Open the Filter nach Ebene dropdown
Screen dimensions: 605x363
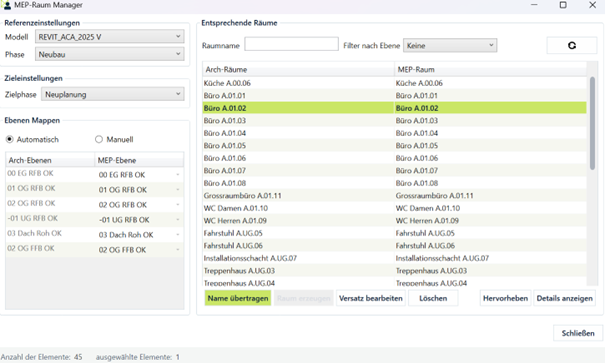pos(450,46)
